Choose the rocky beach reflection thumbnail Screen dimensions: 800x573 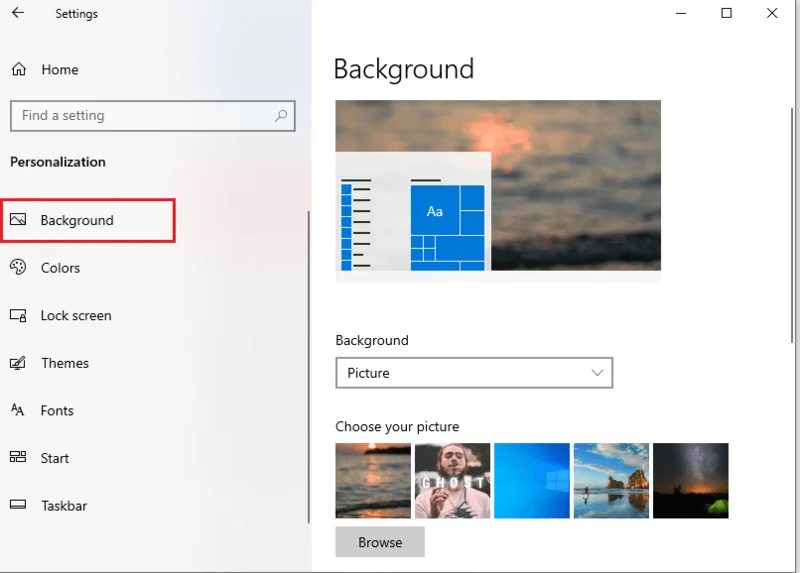(611, 481)
